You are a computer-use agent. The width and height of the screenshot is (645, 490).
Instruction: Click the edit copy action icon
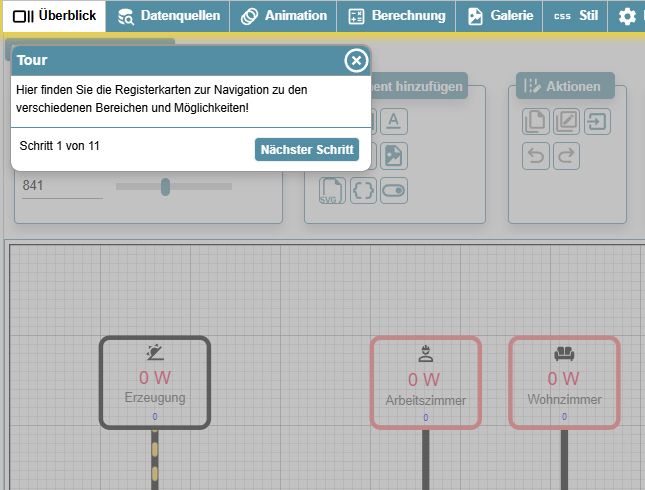tap(566, 121)
